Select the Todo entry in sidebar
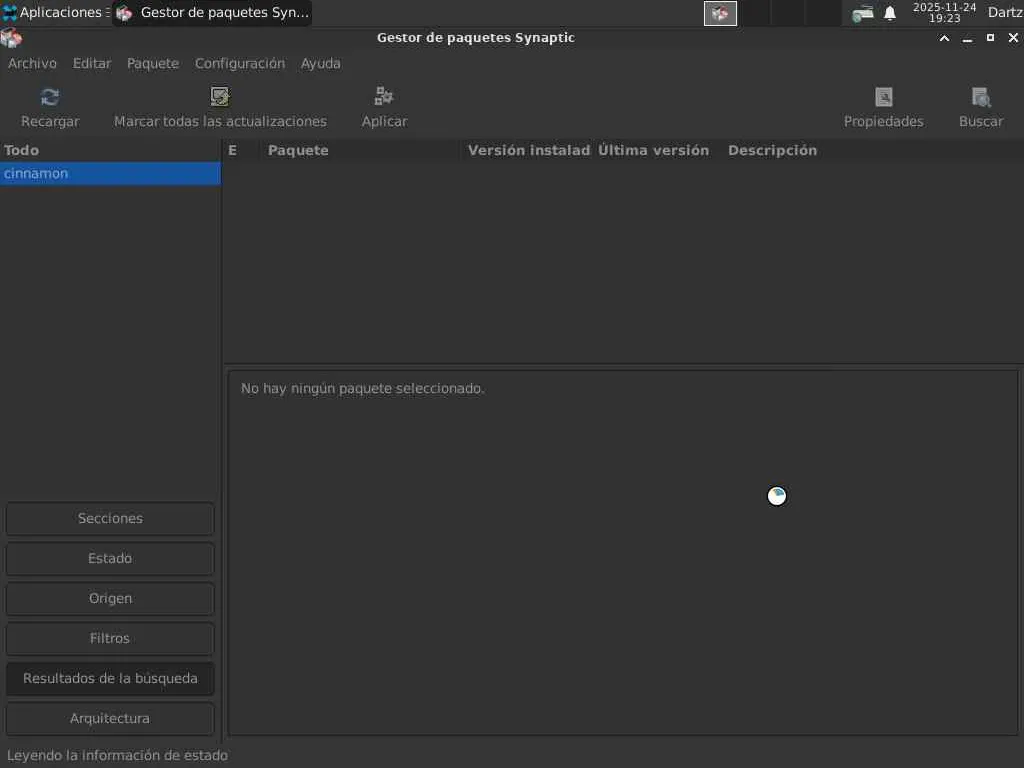 click(x=110, y=150)
